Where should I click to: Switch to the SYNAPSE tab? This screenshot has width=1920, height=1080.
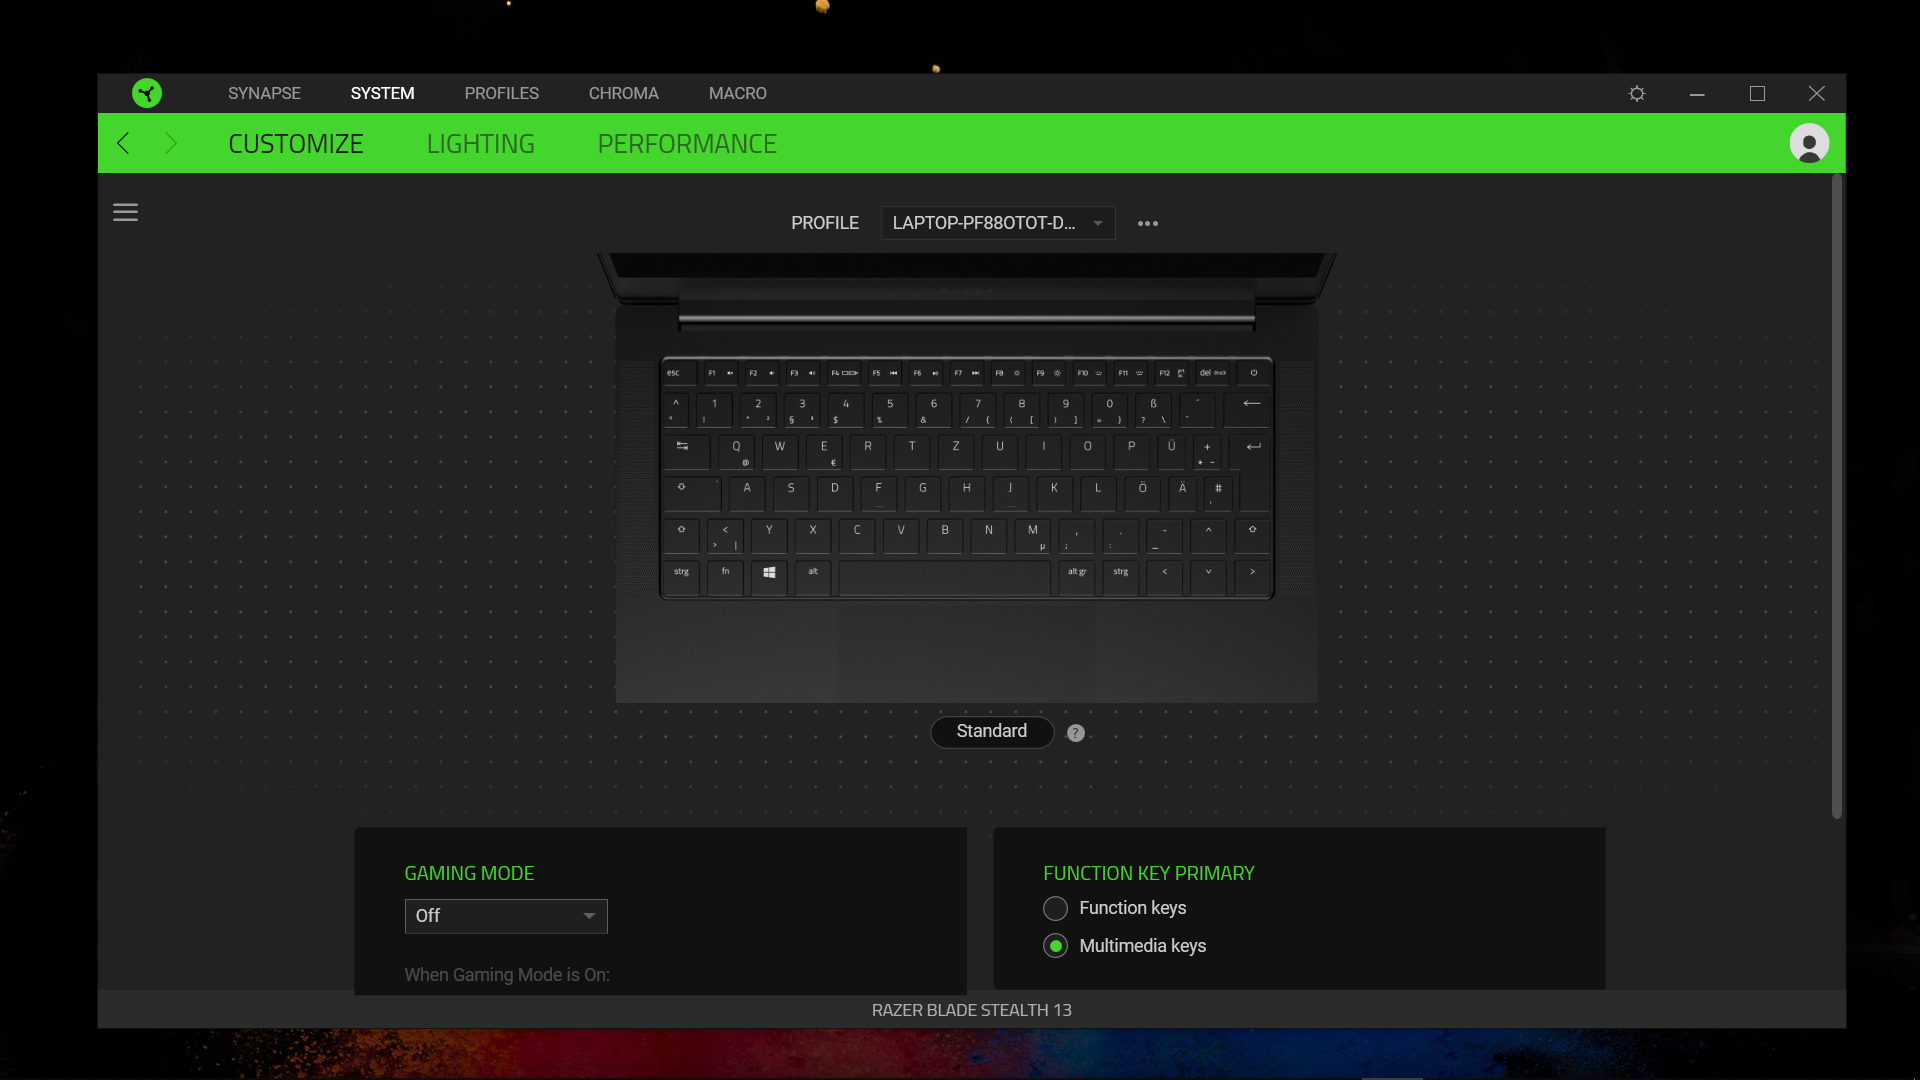click(x=264, y=93)
